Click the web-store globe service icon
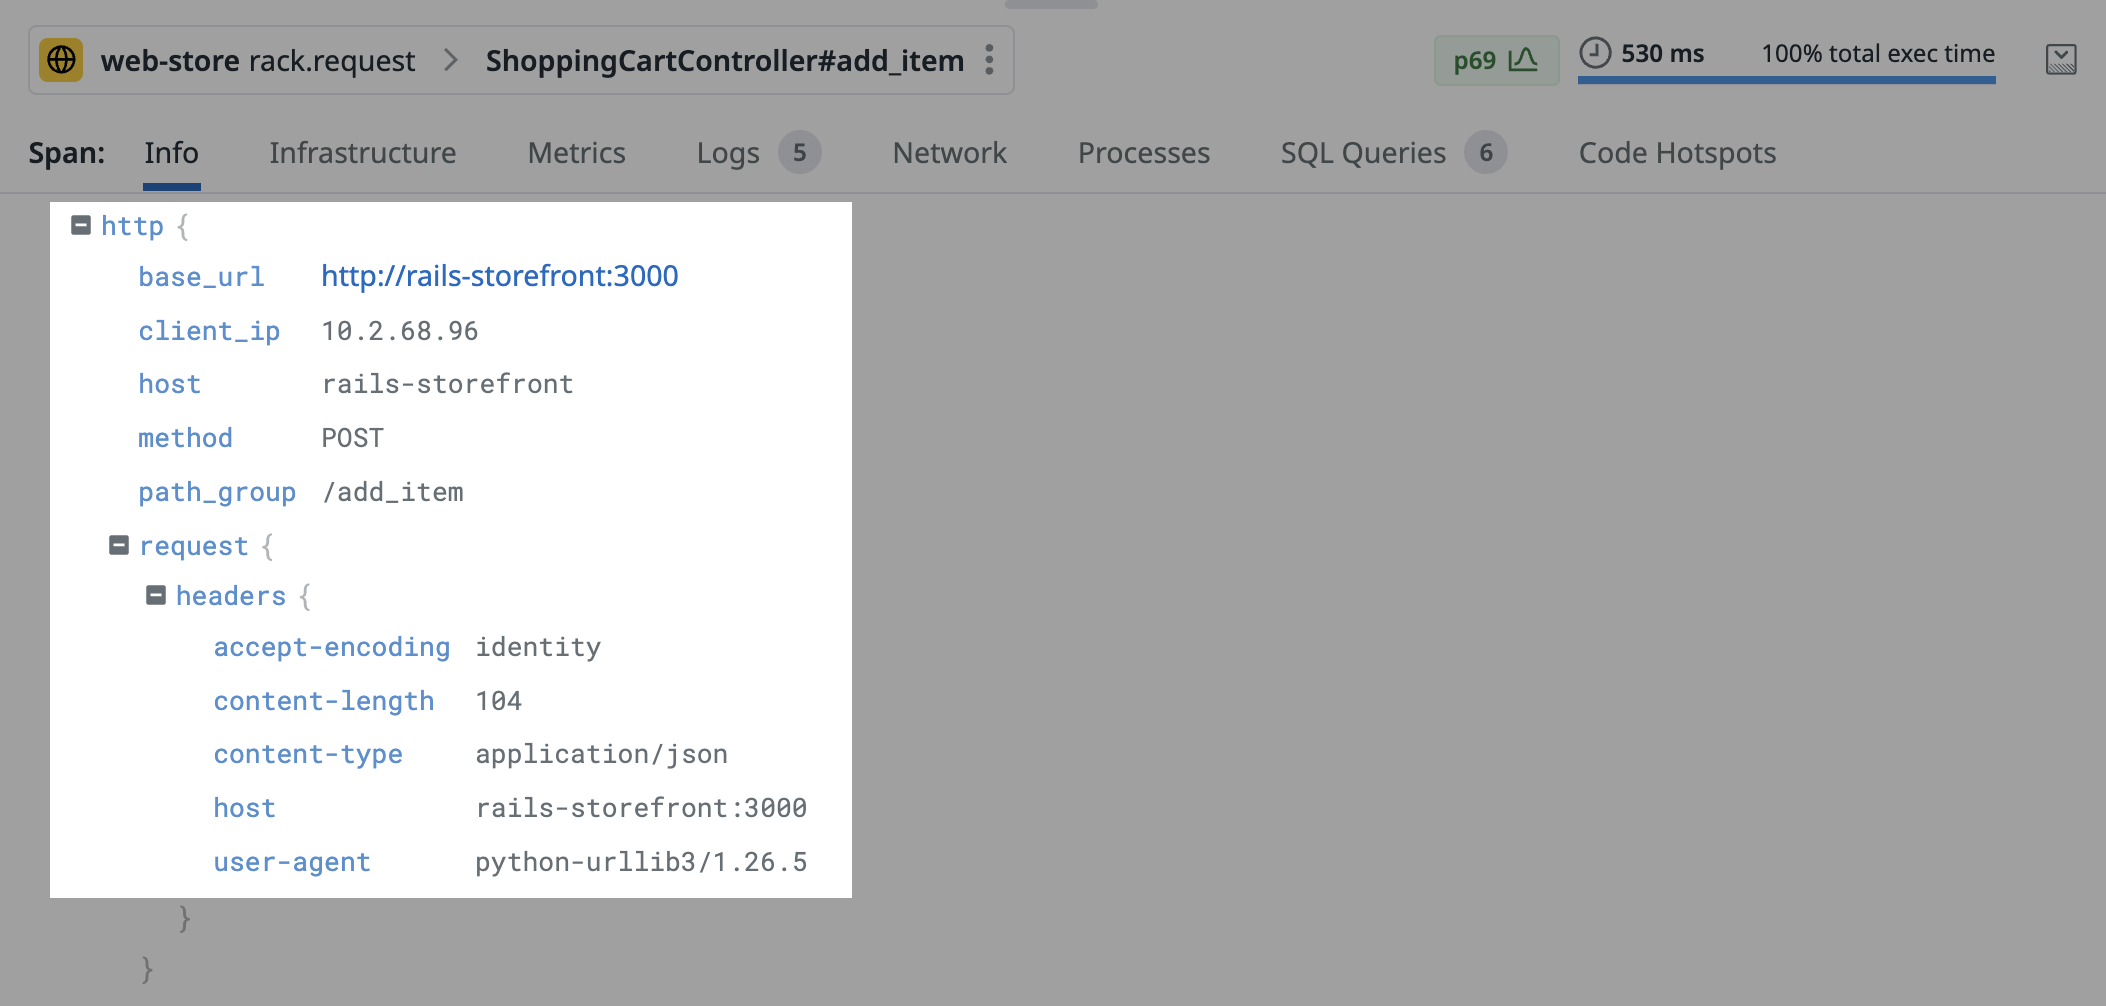Viewport: 2106px width, 1006px height. 61,60
